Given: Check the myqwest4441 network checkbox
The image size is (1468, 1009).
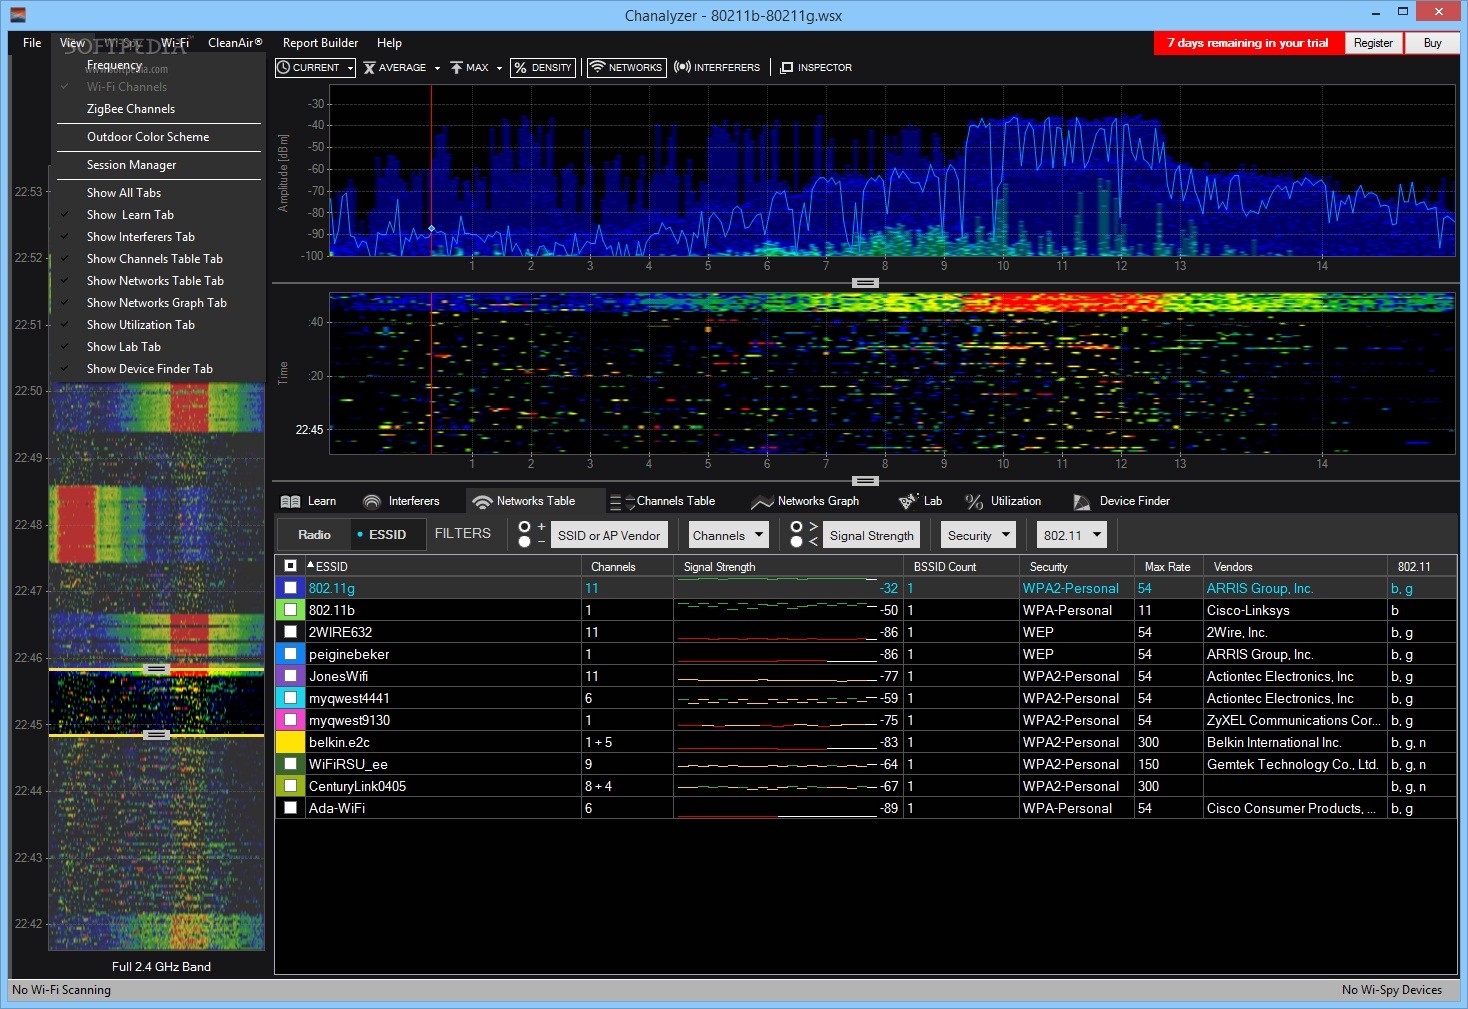Looking at the screenshot, I should click(290, 698).
